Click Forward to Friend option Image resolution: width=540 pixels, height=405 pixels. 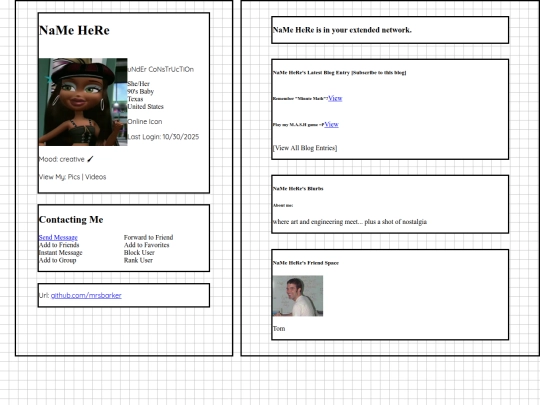(x=148, y=237)
